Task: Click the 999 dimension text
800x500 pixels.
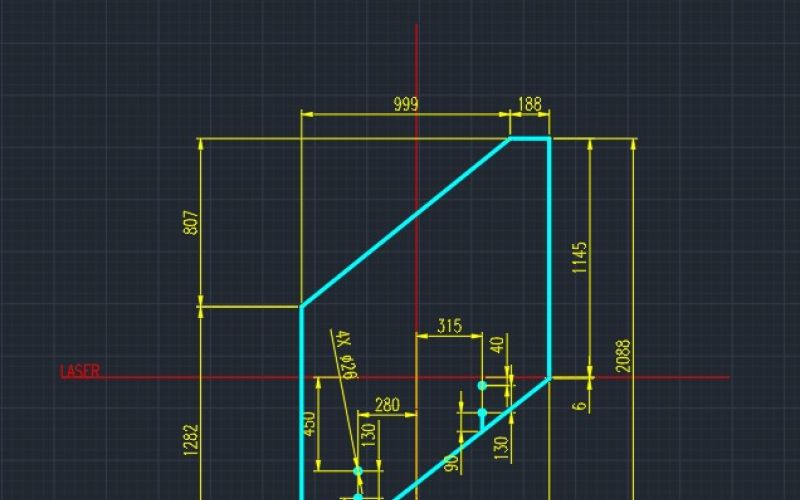Action: coord(406,104)
